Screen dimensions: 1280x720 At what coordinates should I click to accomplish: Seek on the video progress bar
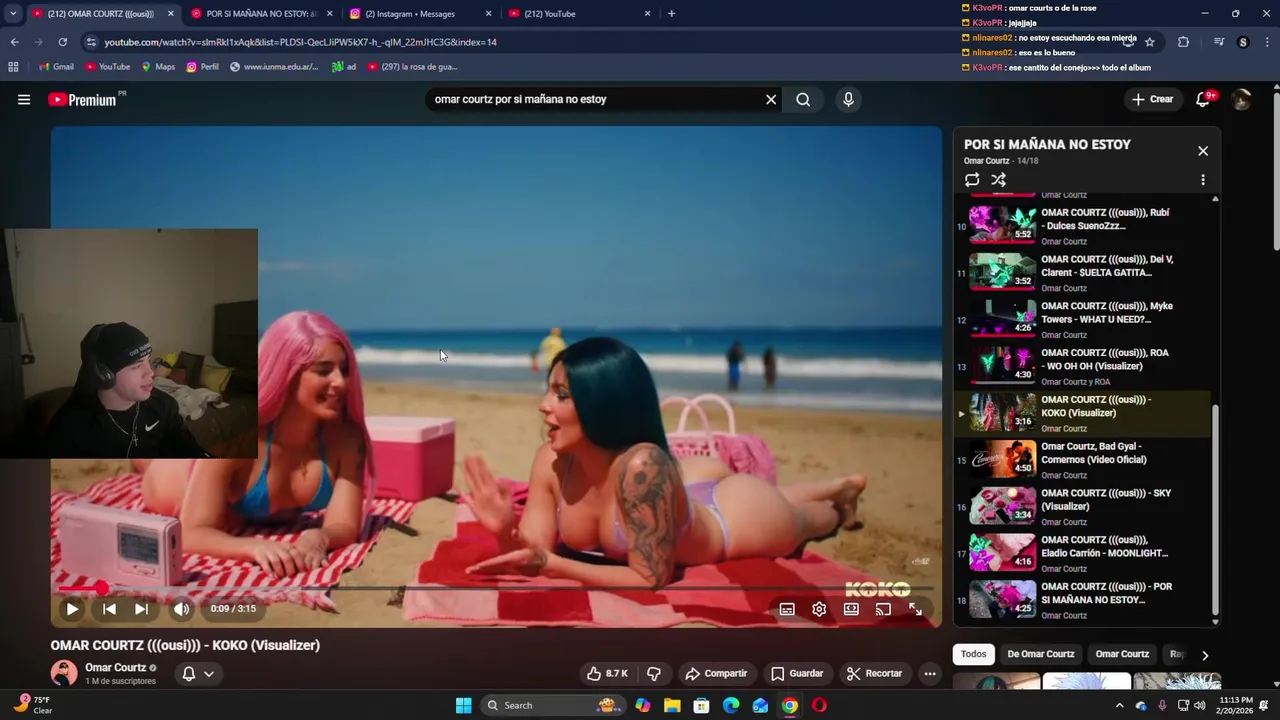pos(496,589)
